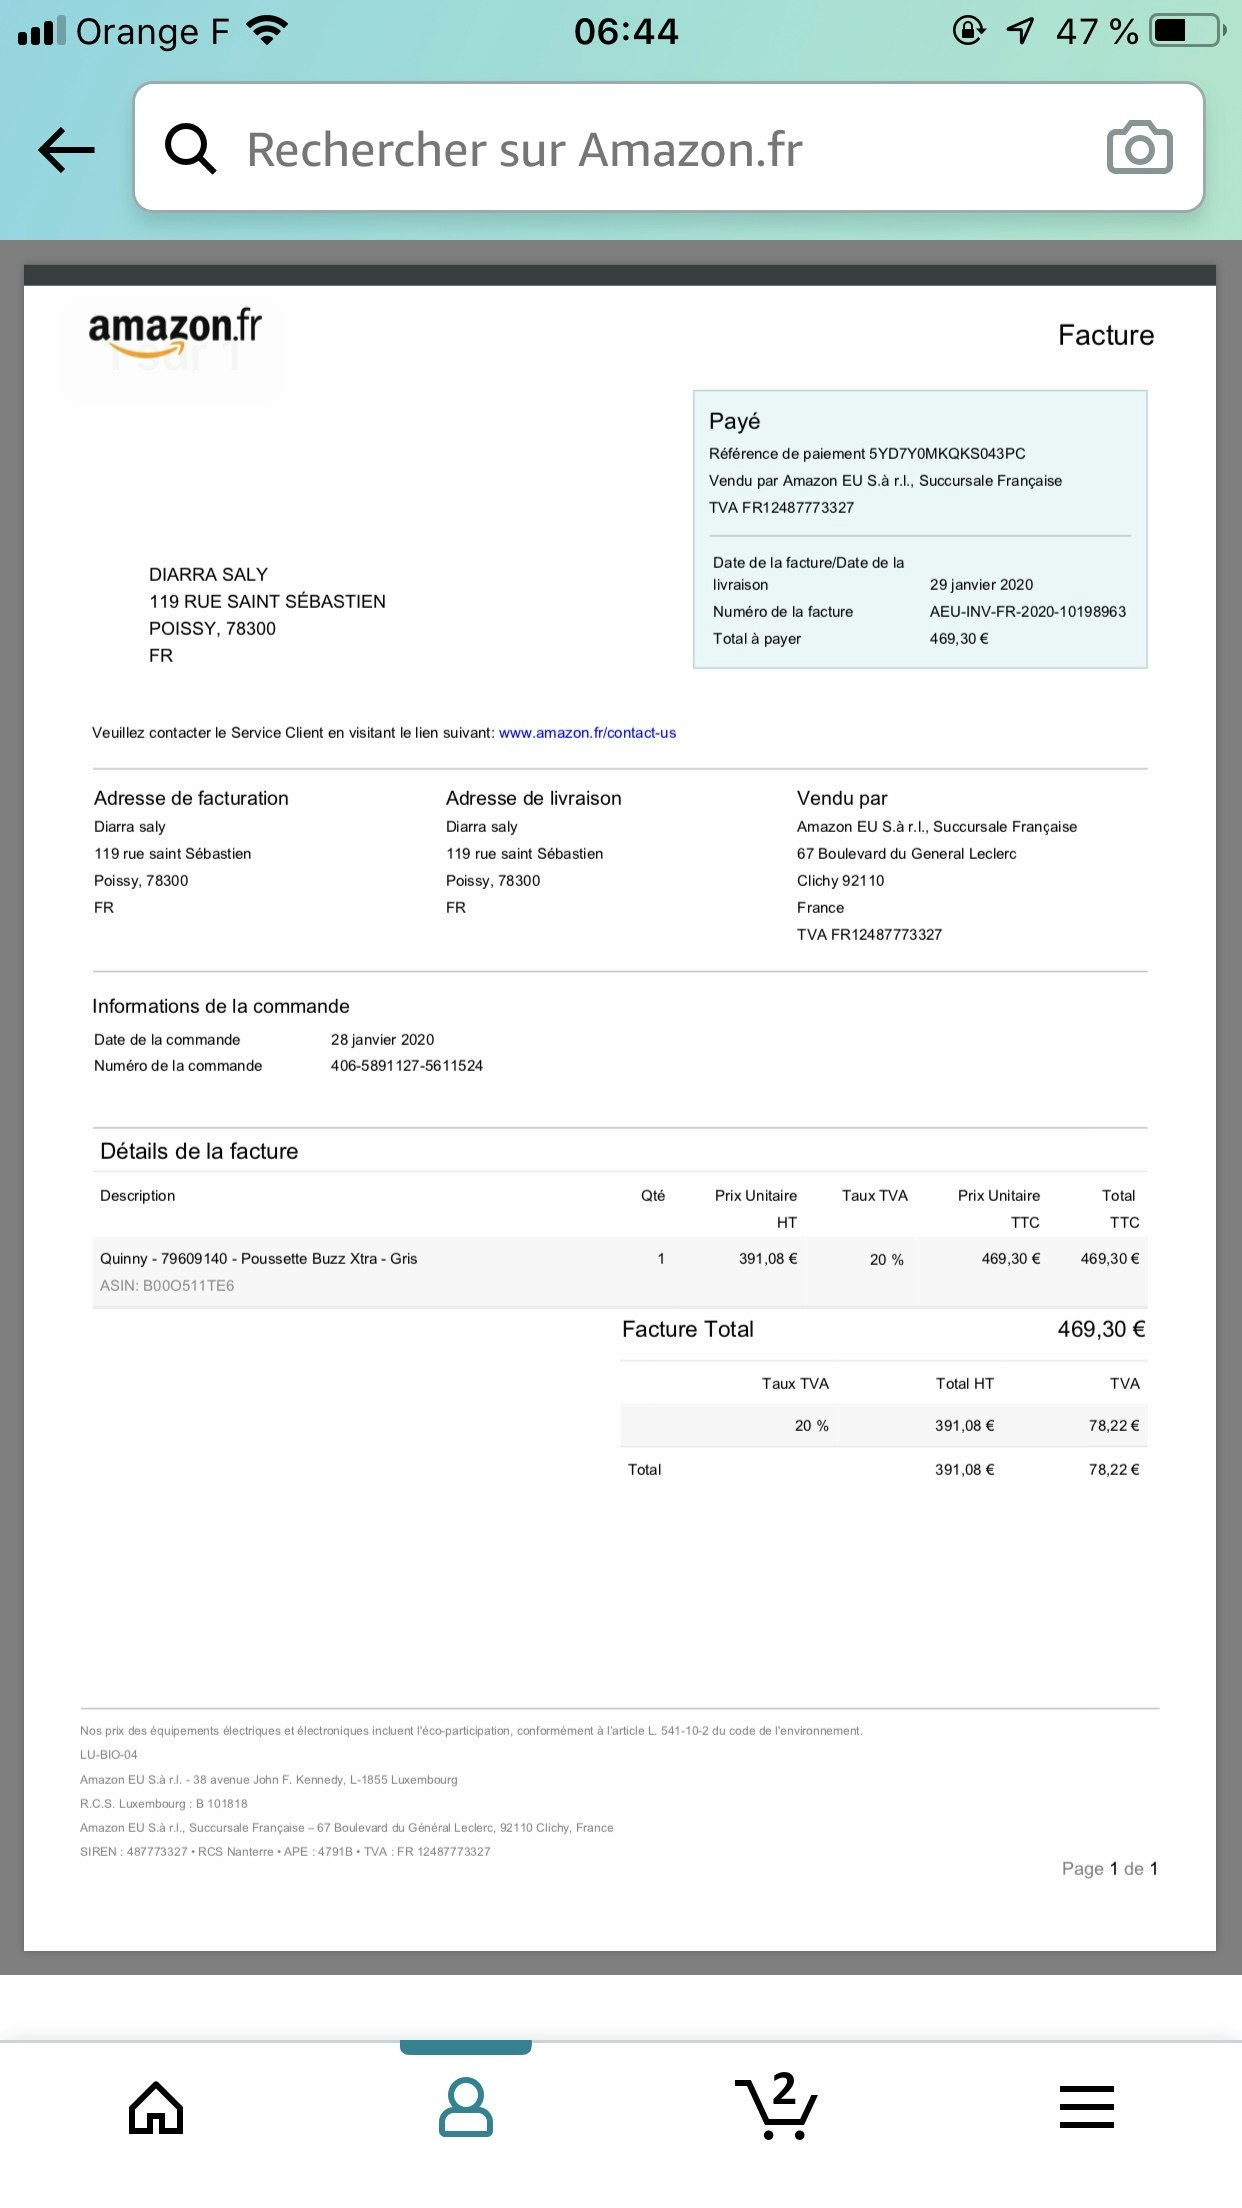Viewport: 1242px width, 2208px height.
Task: Tap the Vendu par heading
Action: point(842,798)
